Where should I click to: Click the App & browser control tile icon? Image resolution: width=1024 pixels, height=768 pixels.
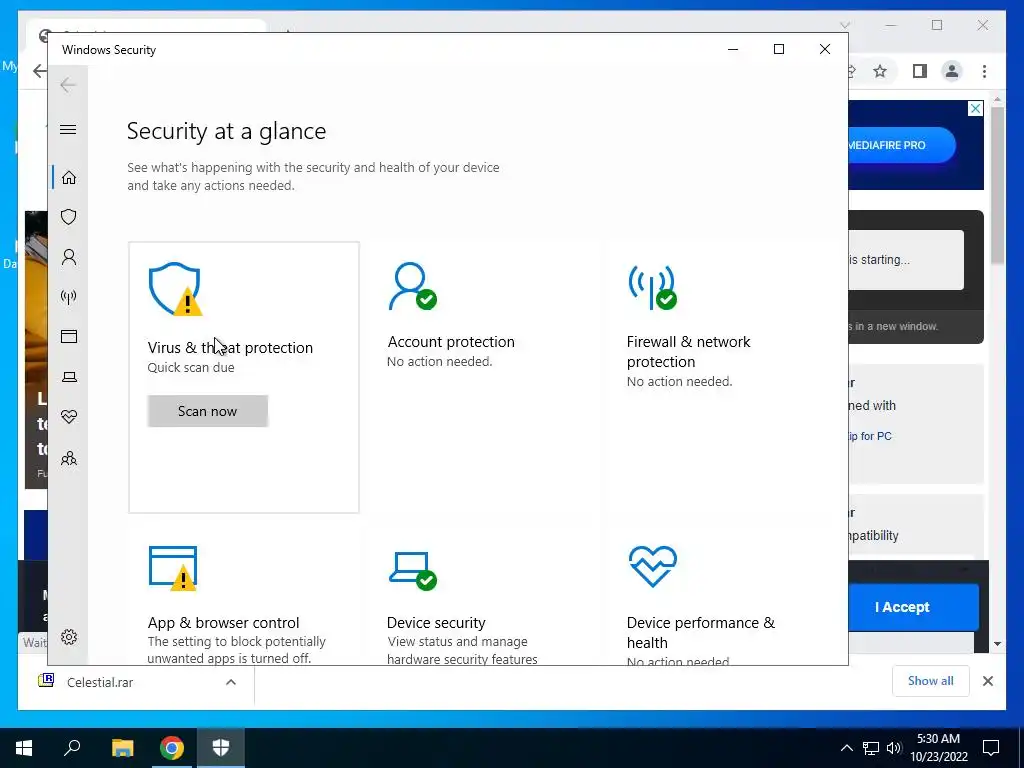click(173, 568)
